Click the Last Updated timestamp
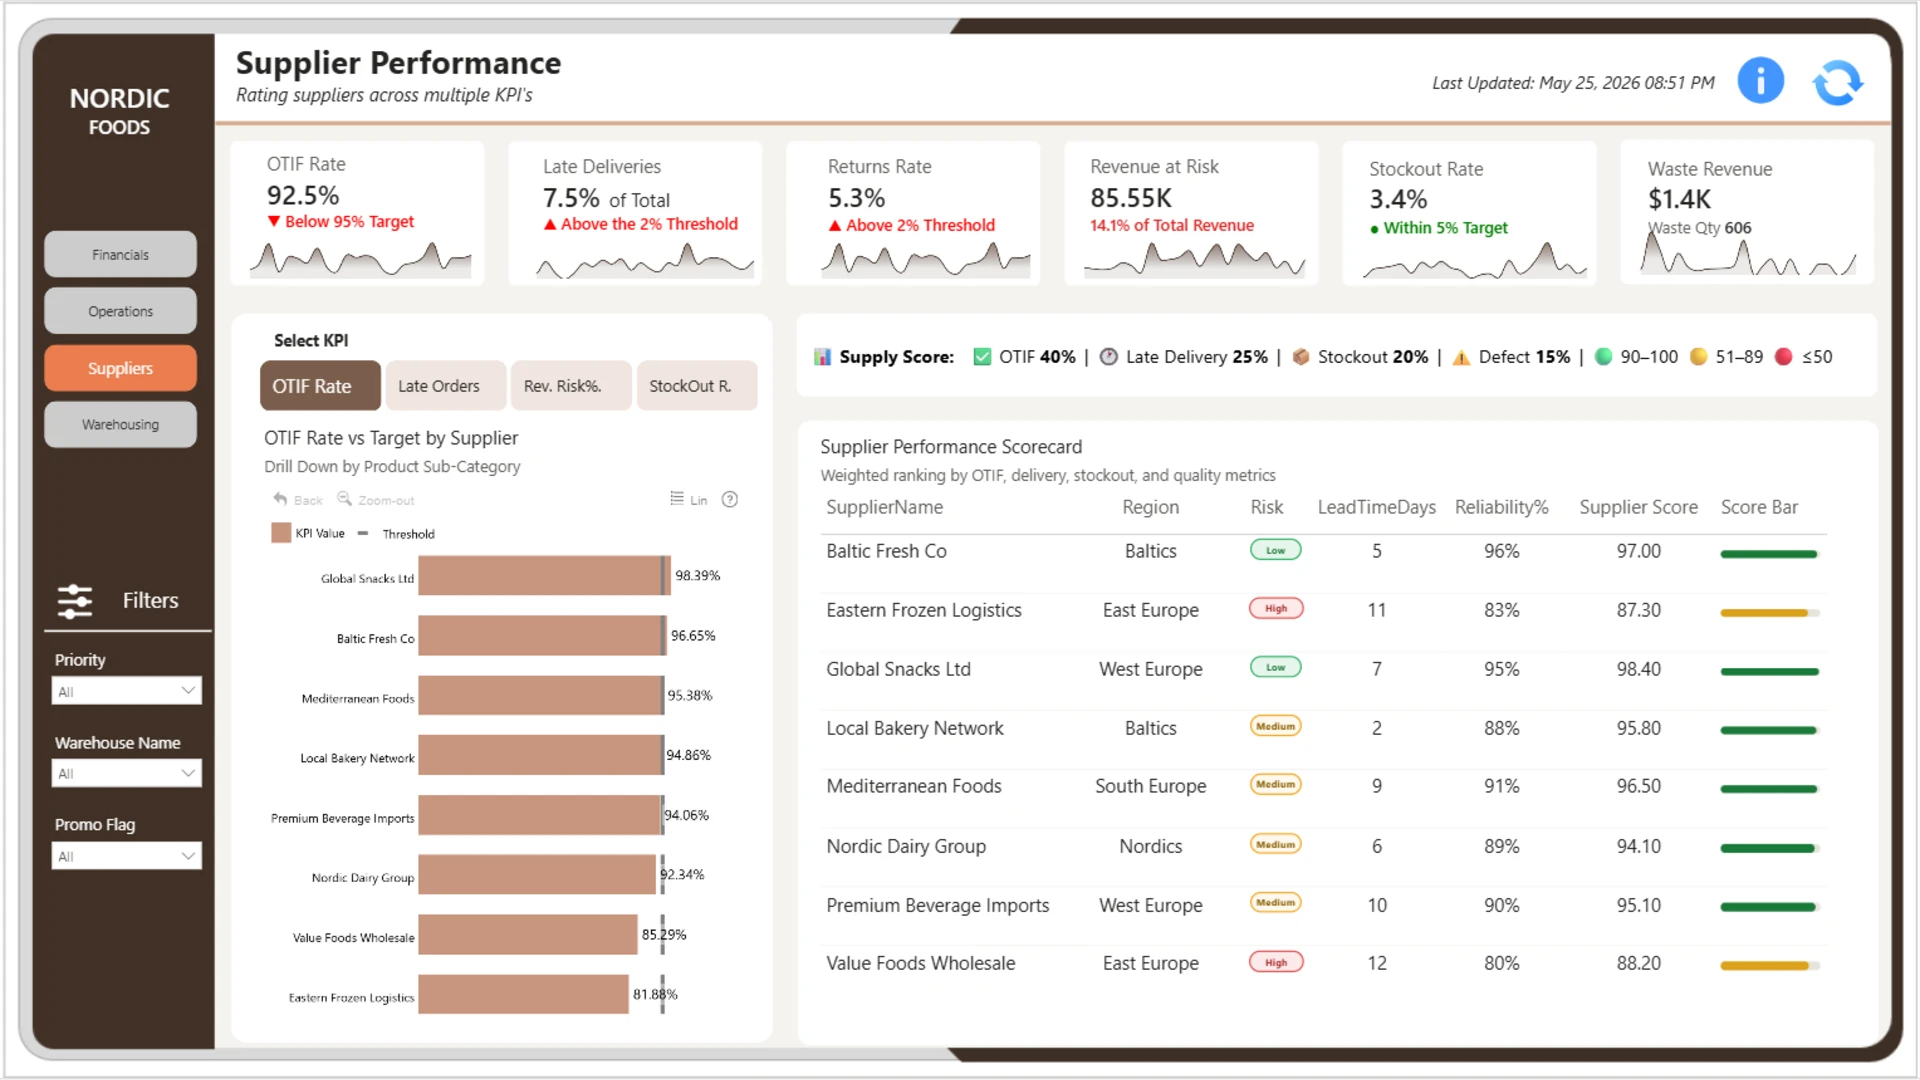This screenshot has width=1920, height=1080. [1573, 83]
